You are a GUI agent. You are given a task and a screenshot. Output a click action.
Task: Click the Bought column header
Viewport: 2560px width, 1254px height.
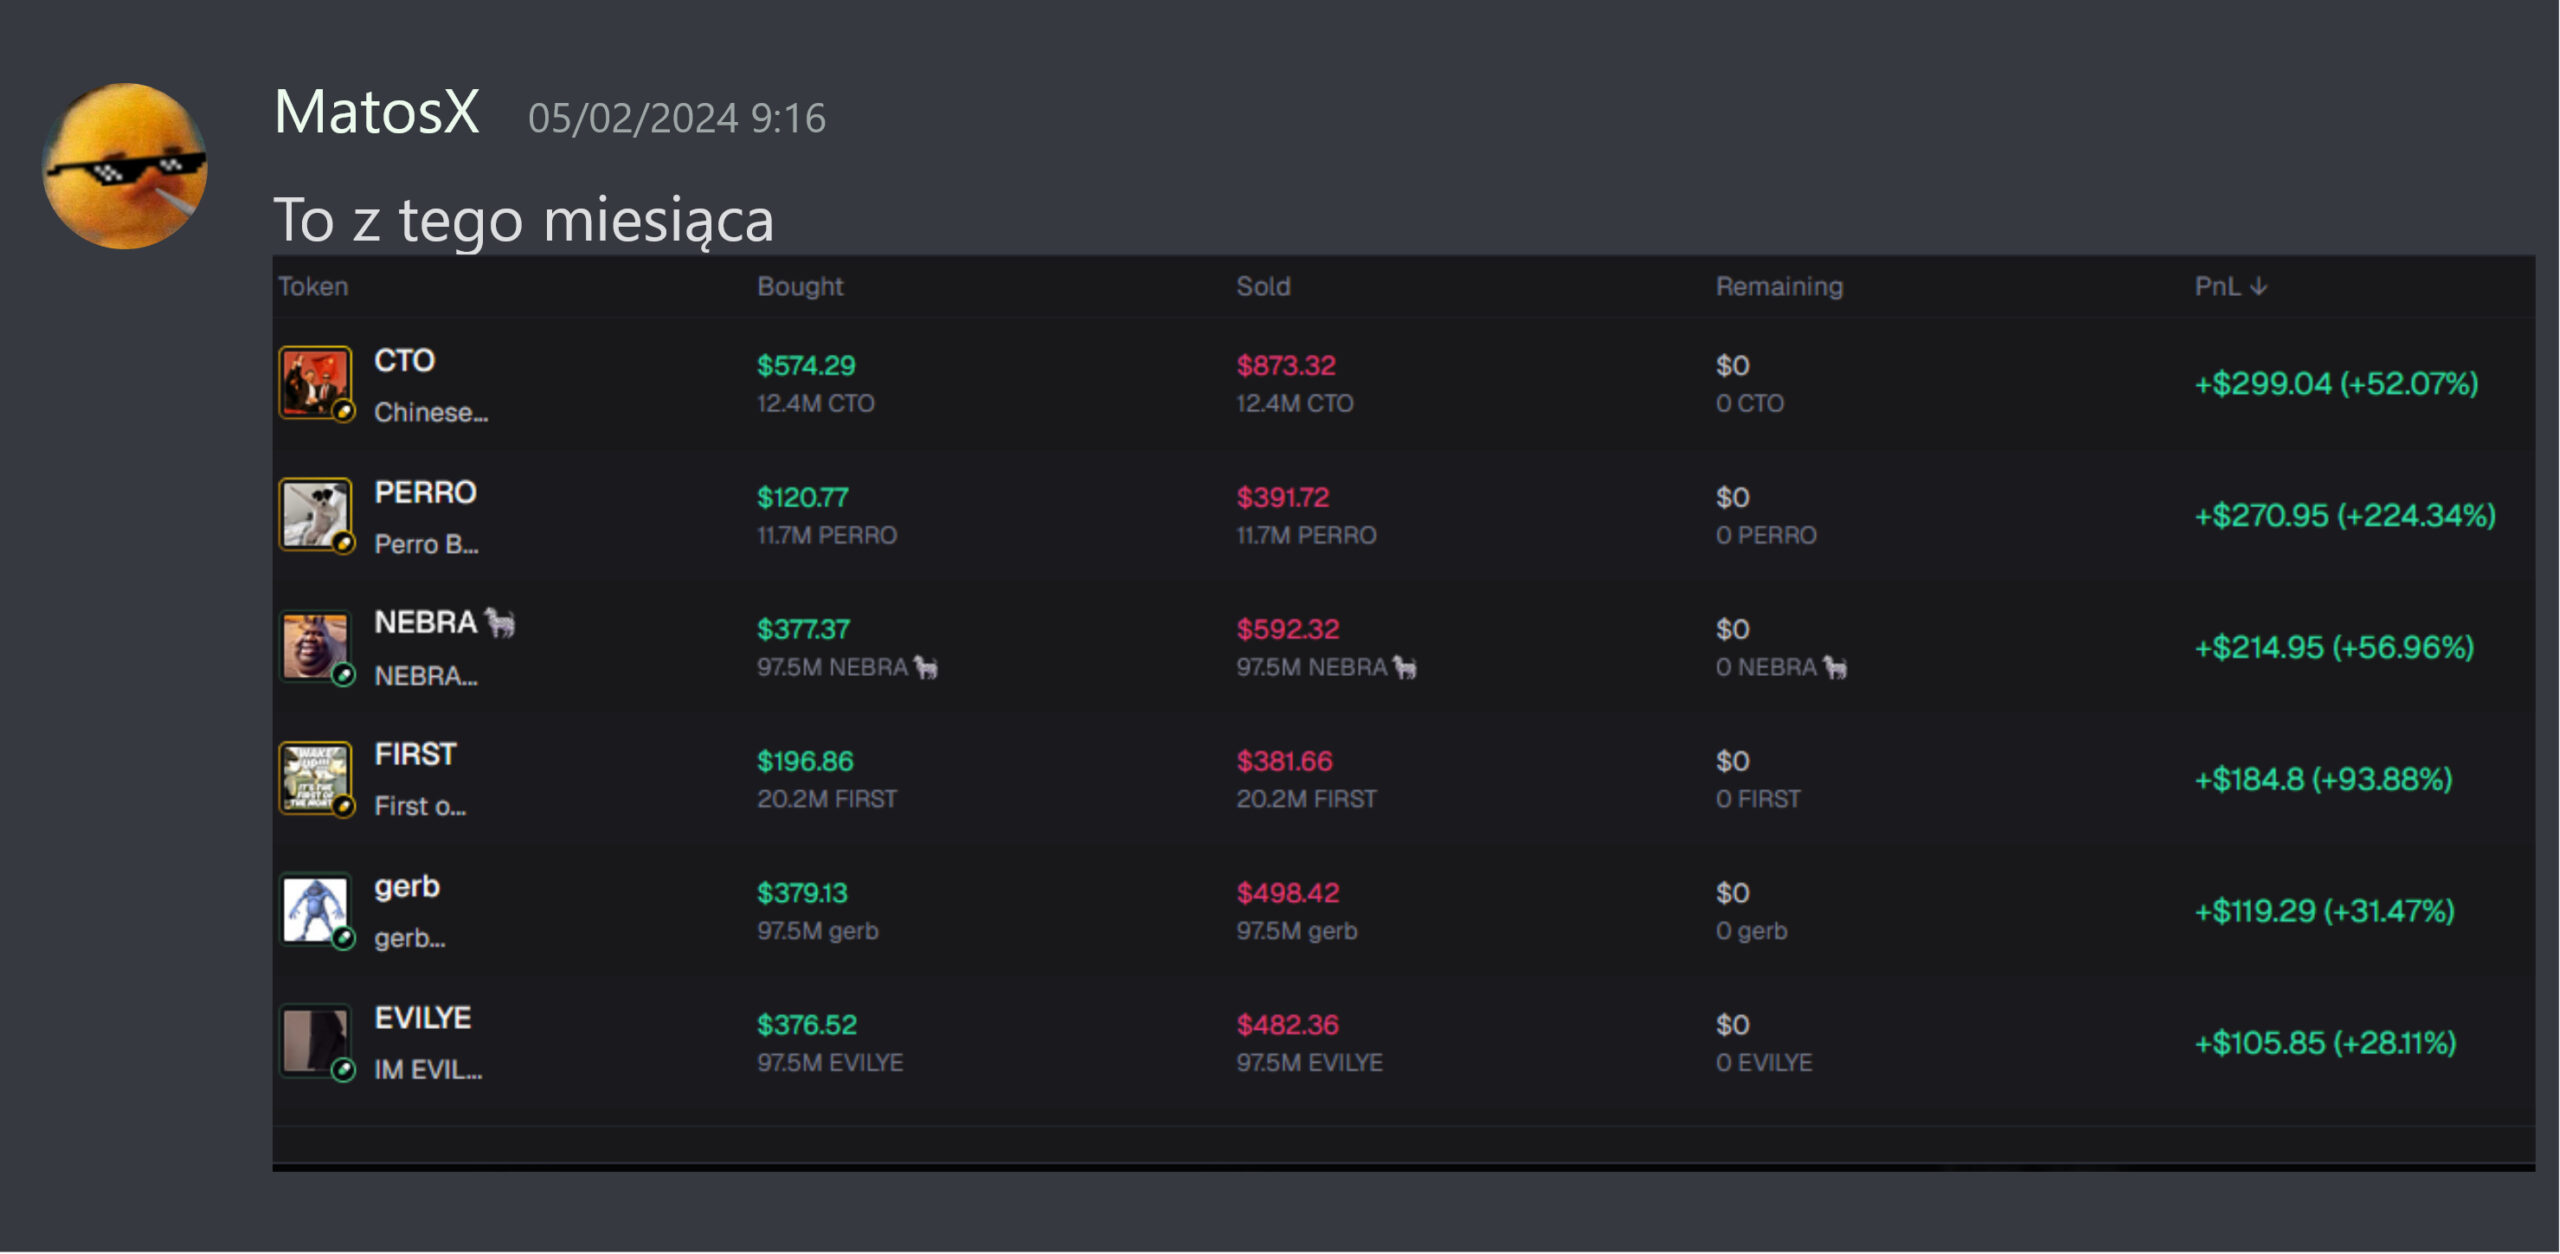[x=800, y=286]
